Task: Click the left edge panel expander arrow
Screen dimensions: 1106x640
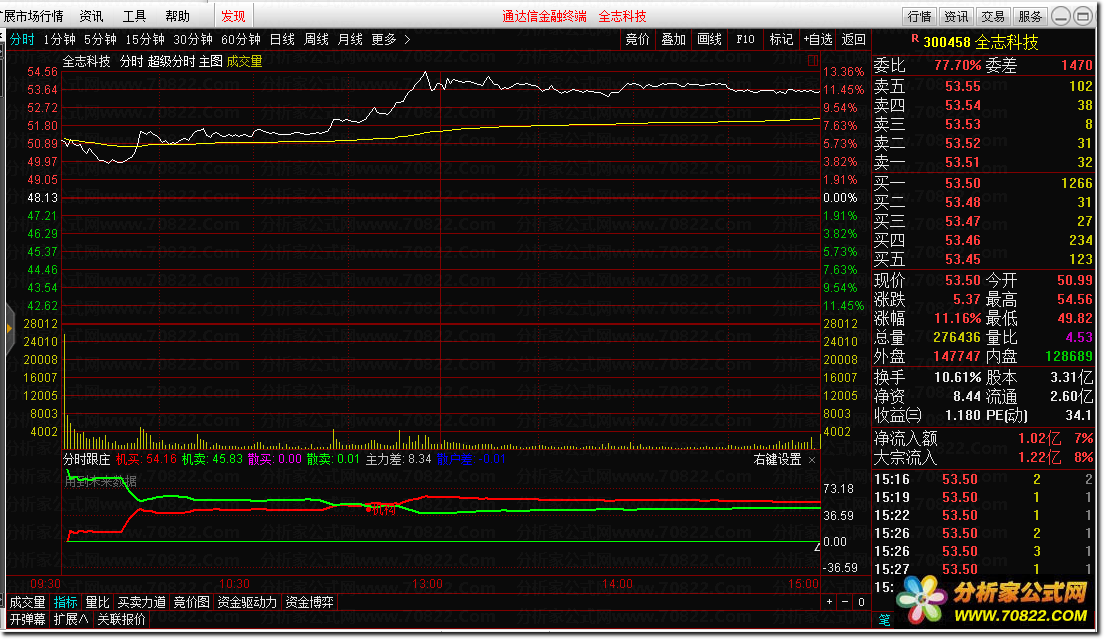Action: point(10,328)
